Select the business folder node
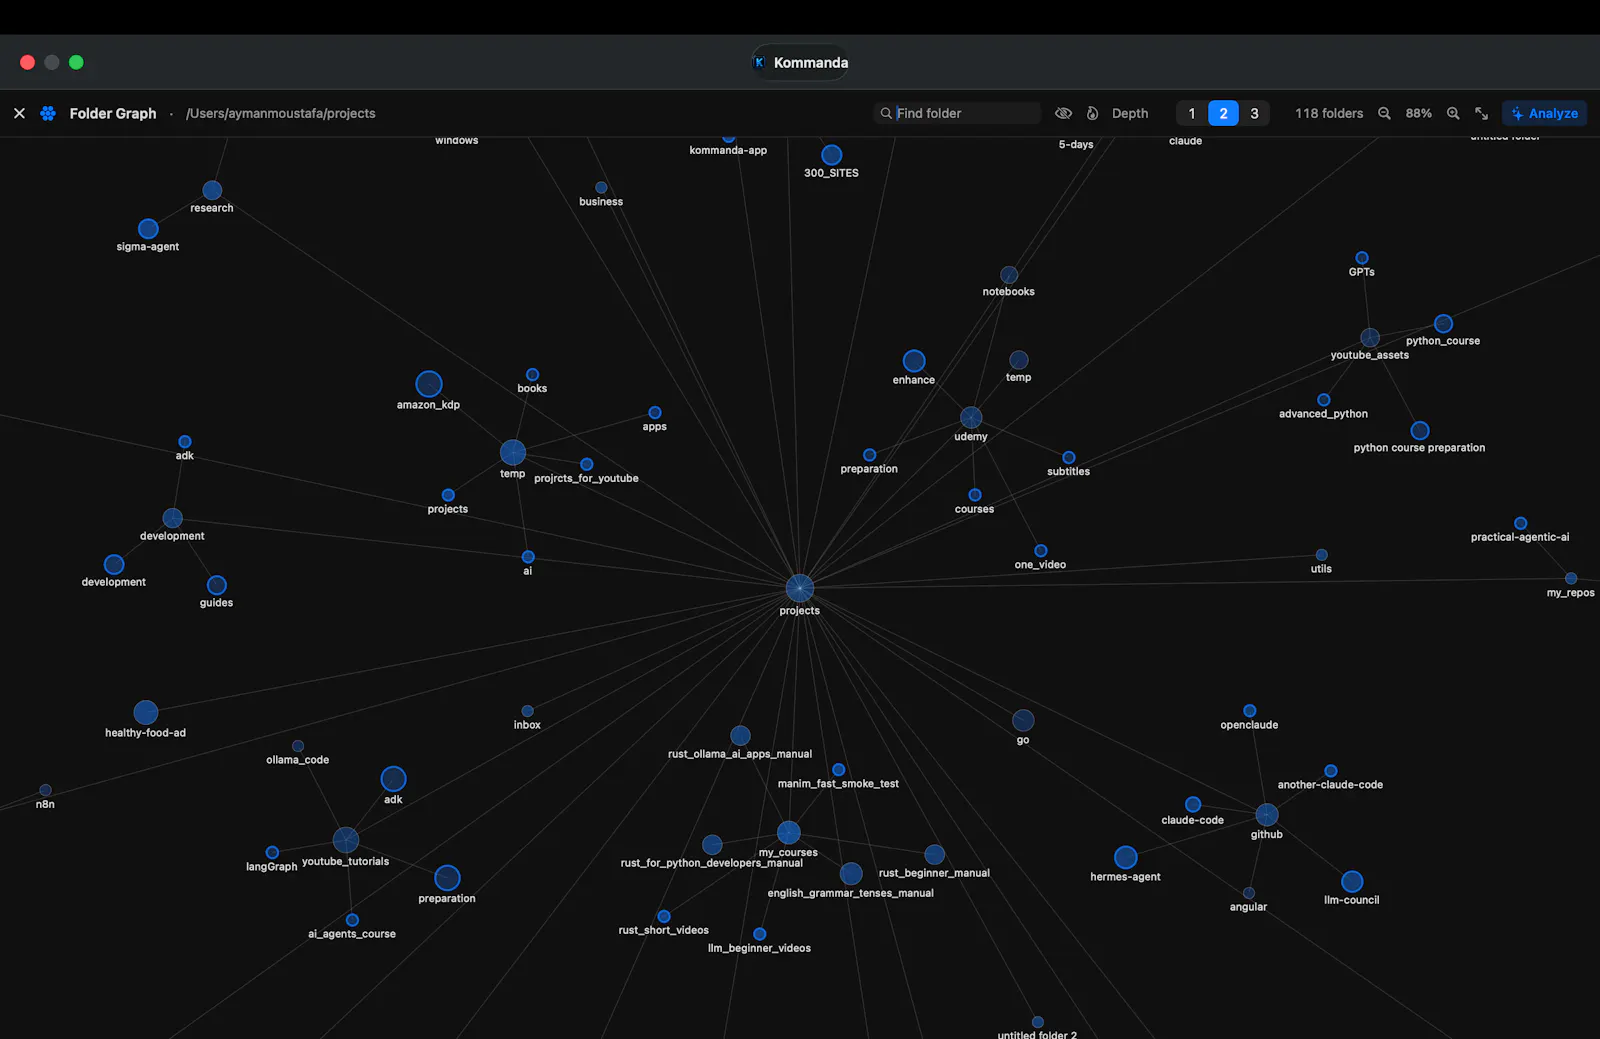Image resolution: width=1600 pixels, height=1039 pixels. click(x=601, y=187)
